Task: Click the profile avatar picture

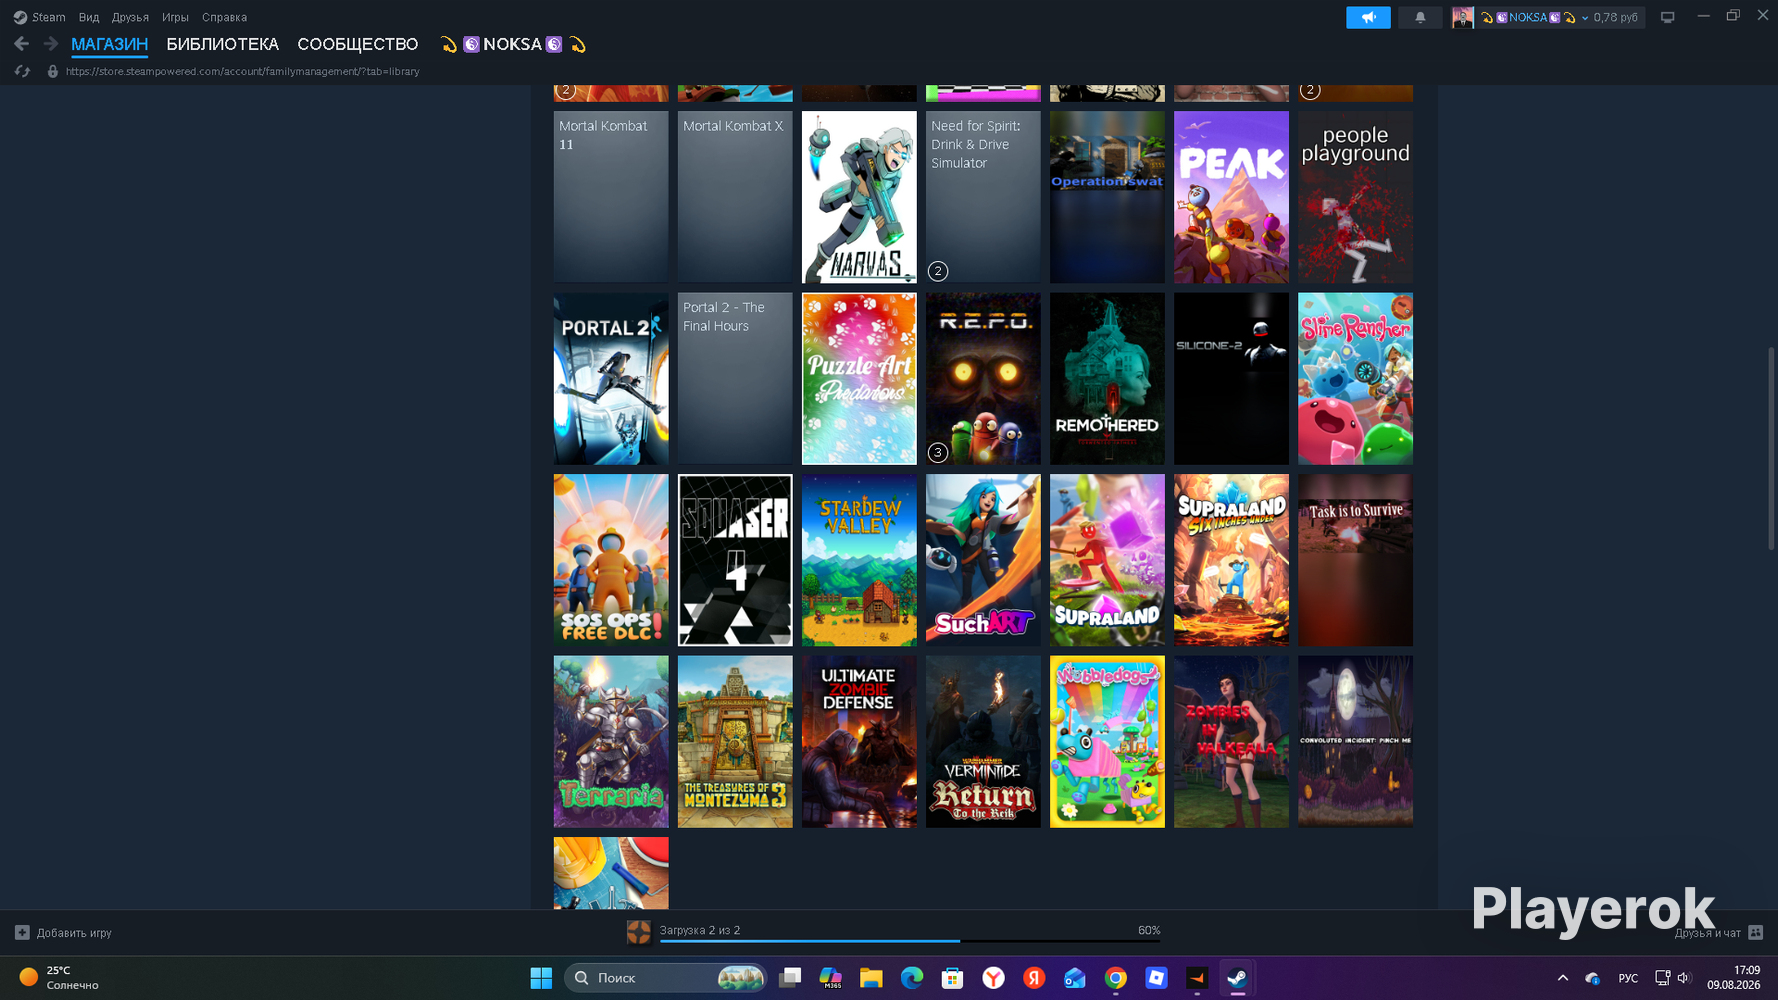Action: (x=1462, y=17)
